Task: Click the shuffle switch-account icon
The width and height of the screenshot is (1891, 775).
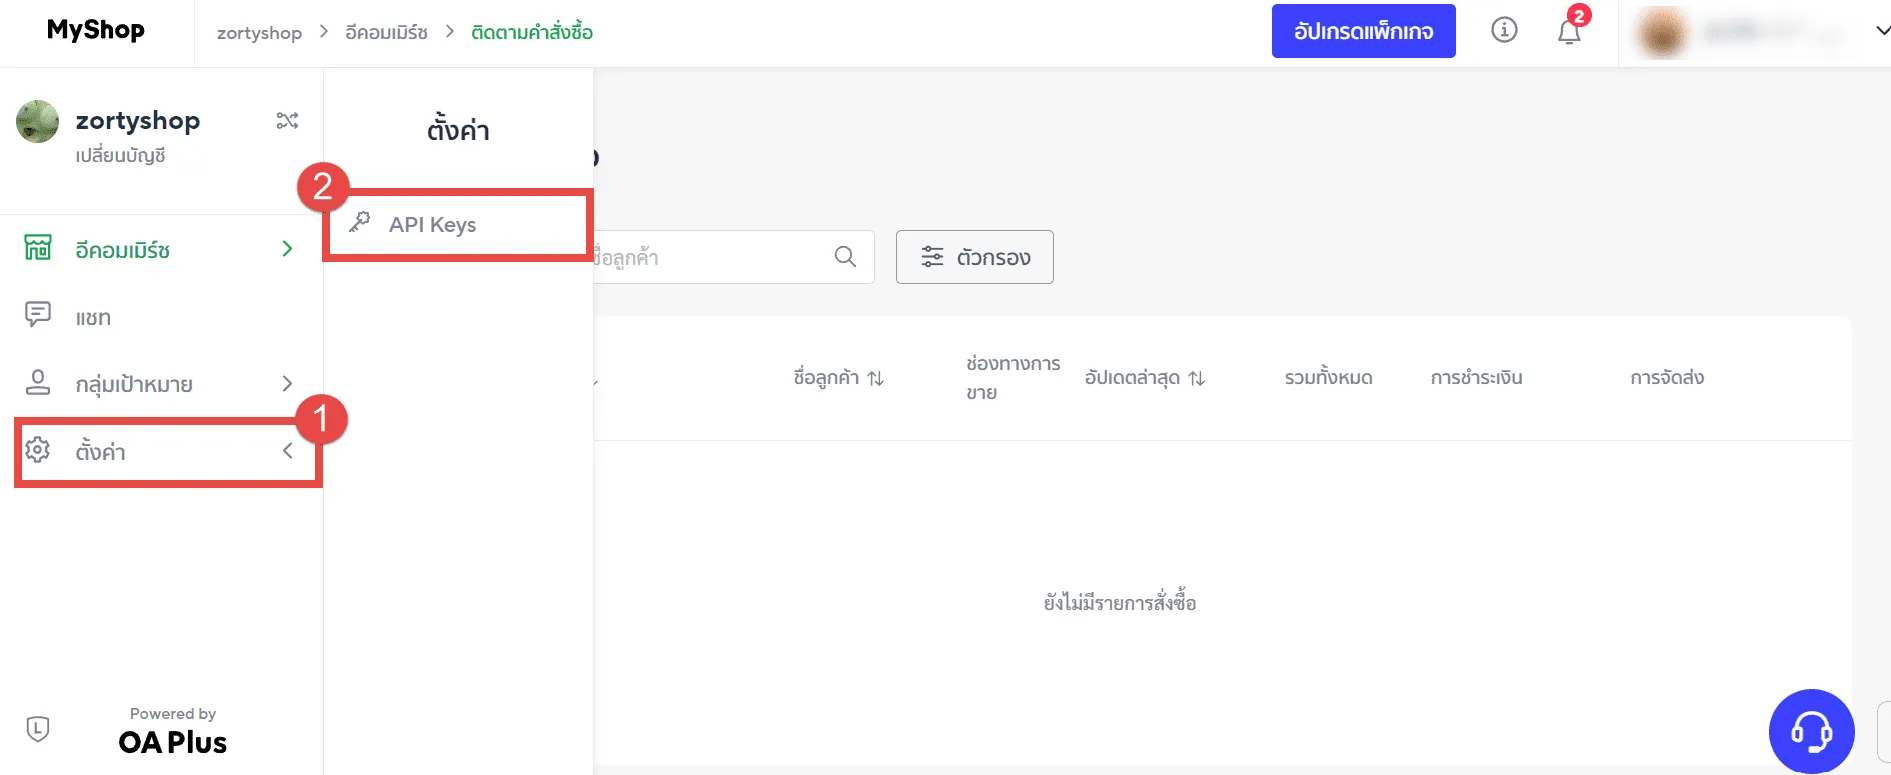Action: [287, 121]
